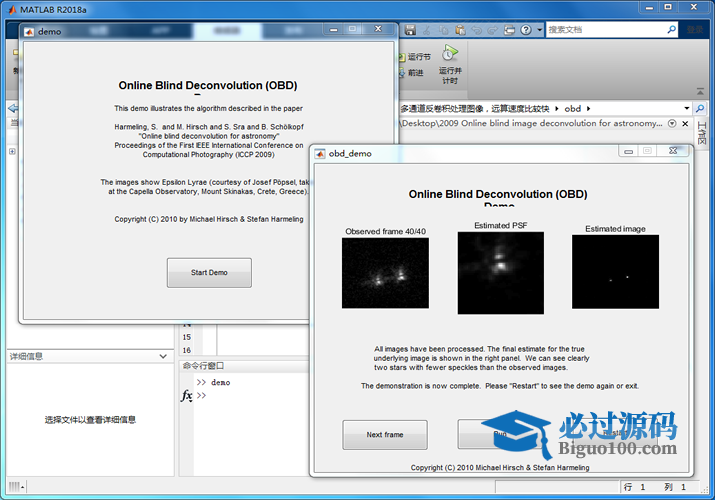Viewport: 715px width, 500px height.
Task: Click the Next frame button
Action: tap(385, 435)
